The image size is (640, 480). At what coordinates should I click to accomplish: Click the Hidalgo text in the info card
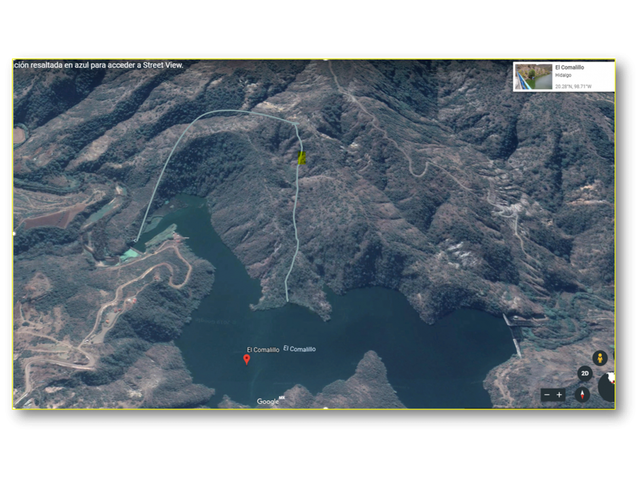click(x=563, y=76)
